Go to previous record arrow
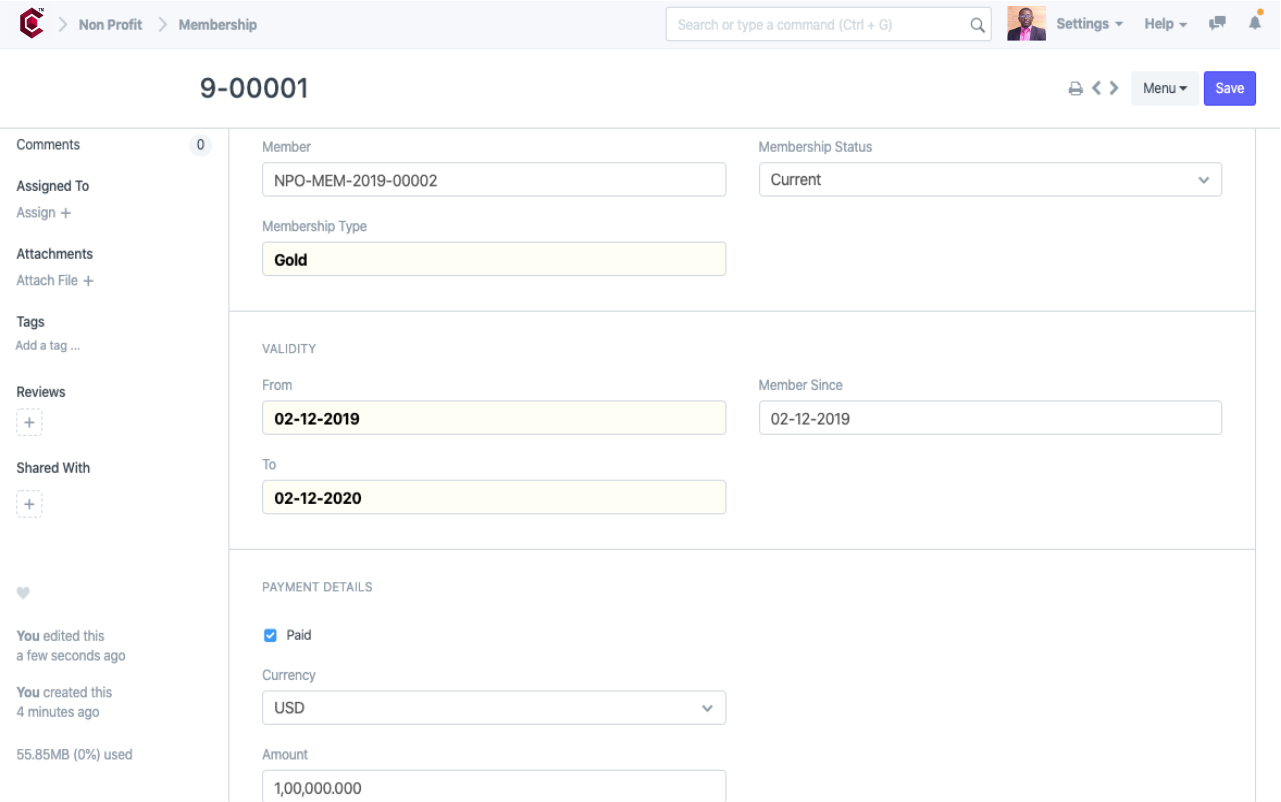The width and height of the screenshot is (1281, 802). pyautogui.click(x=1097, y=88)
